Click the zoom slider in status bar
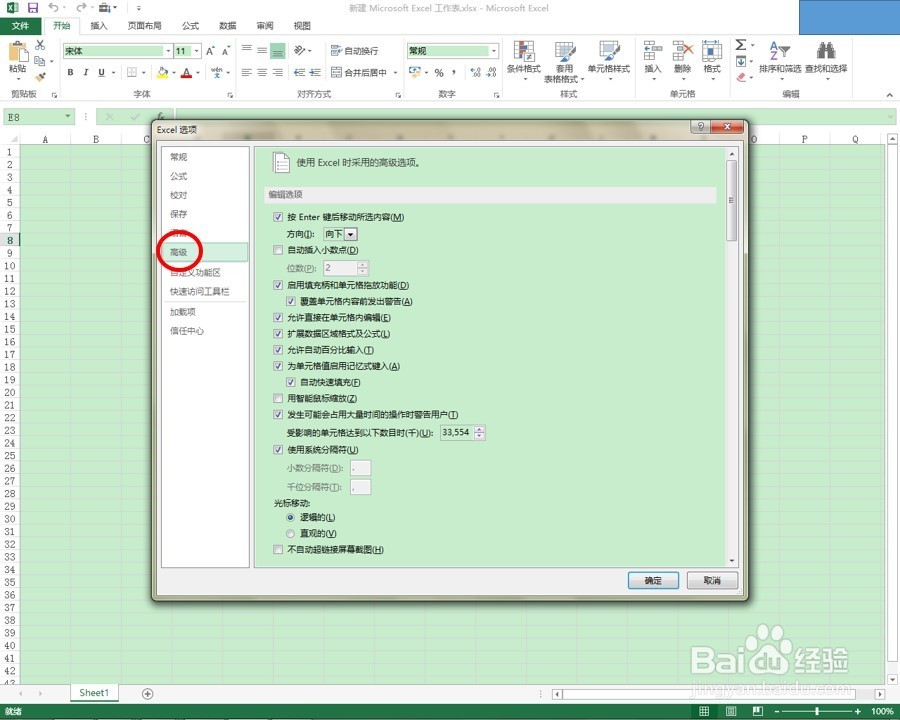Screen dimensions: 900x720 [x=817, y=711]
